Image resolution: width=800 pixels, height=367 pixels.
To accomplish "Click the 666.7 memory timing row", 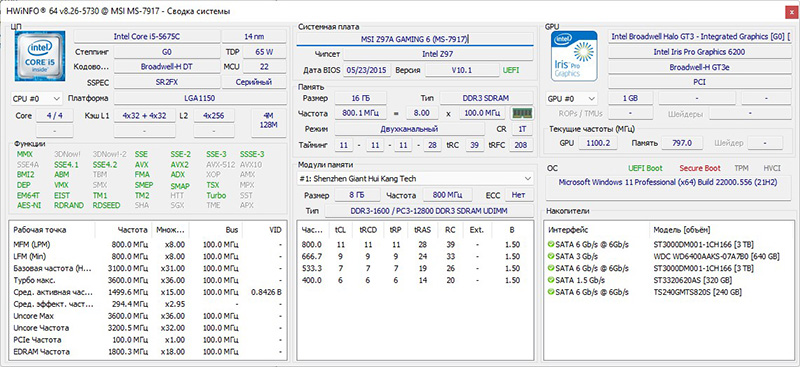I will click(415, 256).
